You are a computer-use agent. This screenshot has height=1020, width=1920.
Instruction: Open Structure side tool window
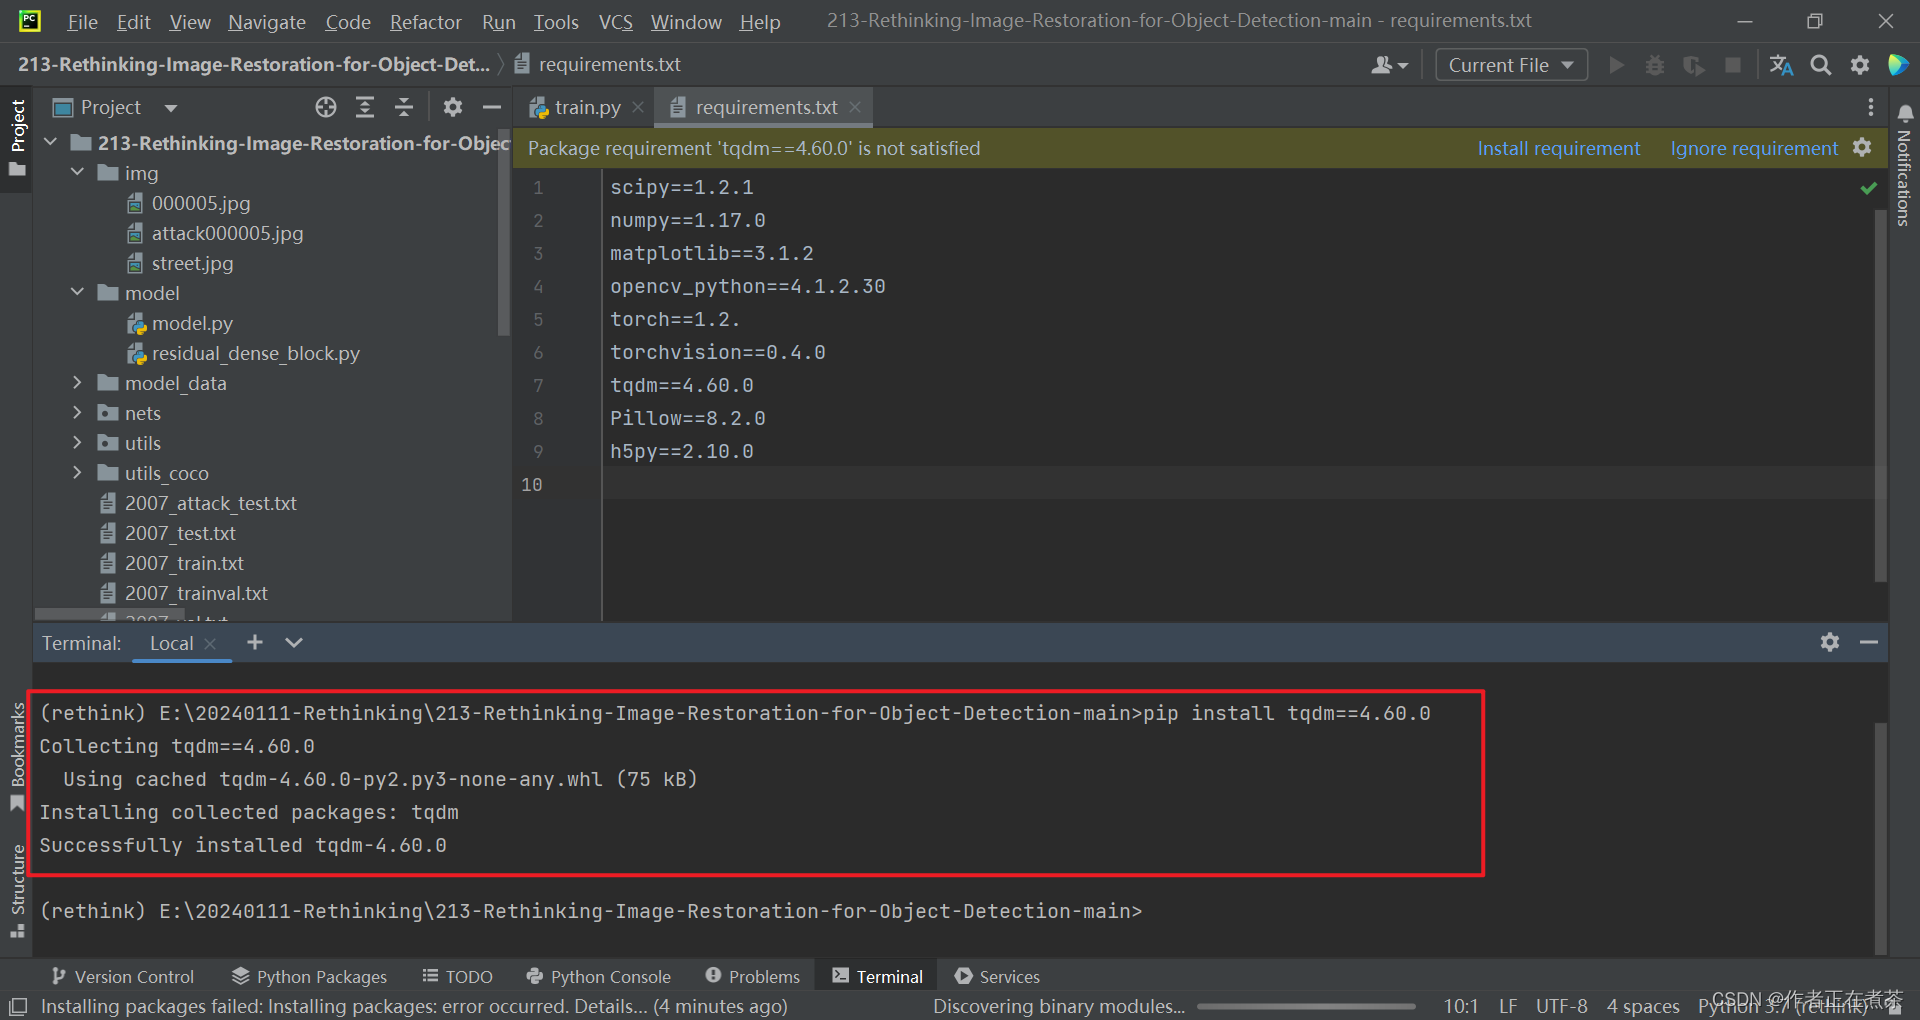17,890
